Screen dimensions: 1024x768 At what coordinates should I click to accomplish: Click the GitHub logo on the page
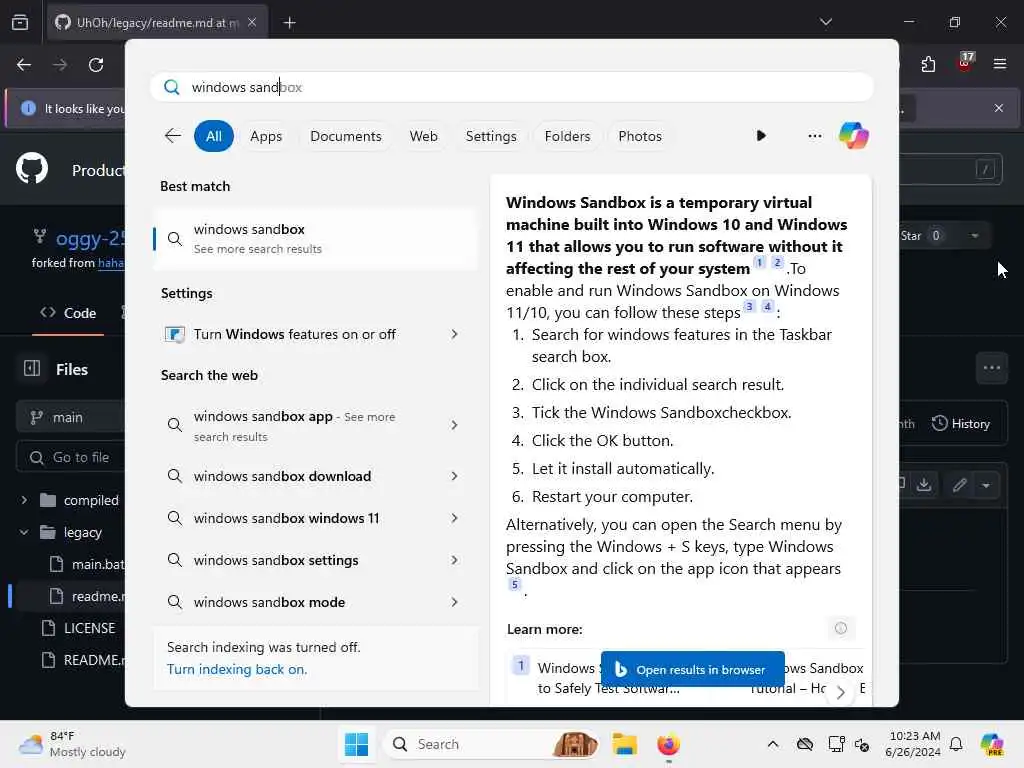[32, 168]
